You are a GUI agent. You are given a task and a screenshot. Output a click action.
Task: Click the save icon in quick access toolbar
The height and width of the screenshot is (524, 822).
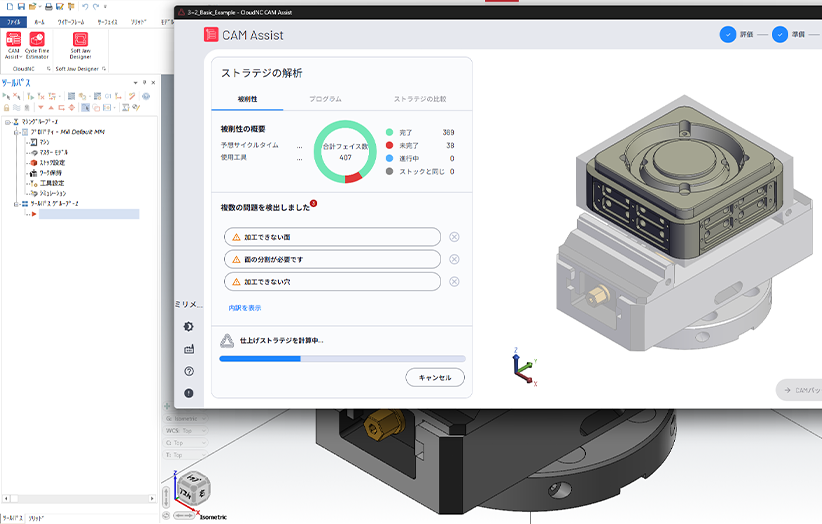[21, 7]
